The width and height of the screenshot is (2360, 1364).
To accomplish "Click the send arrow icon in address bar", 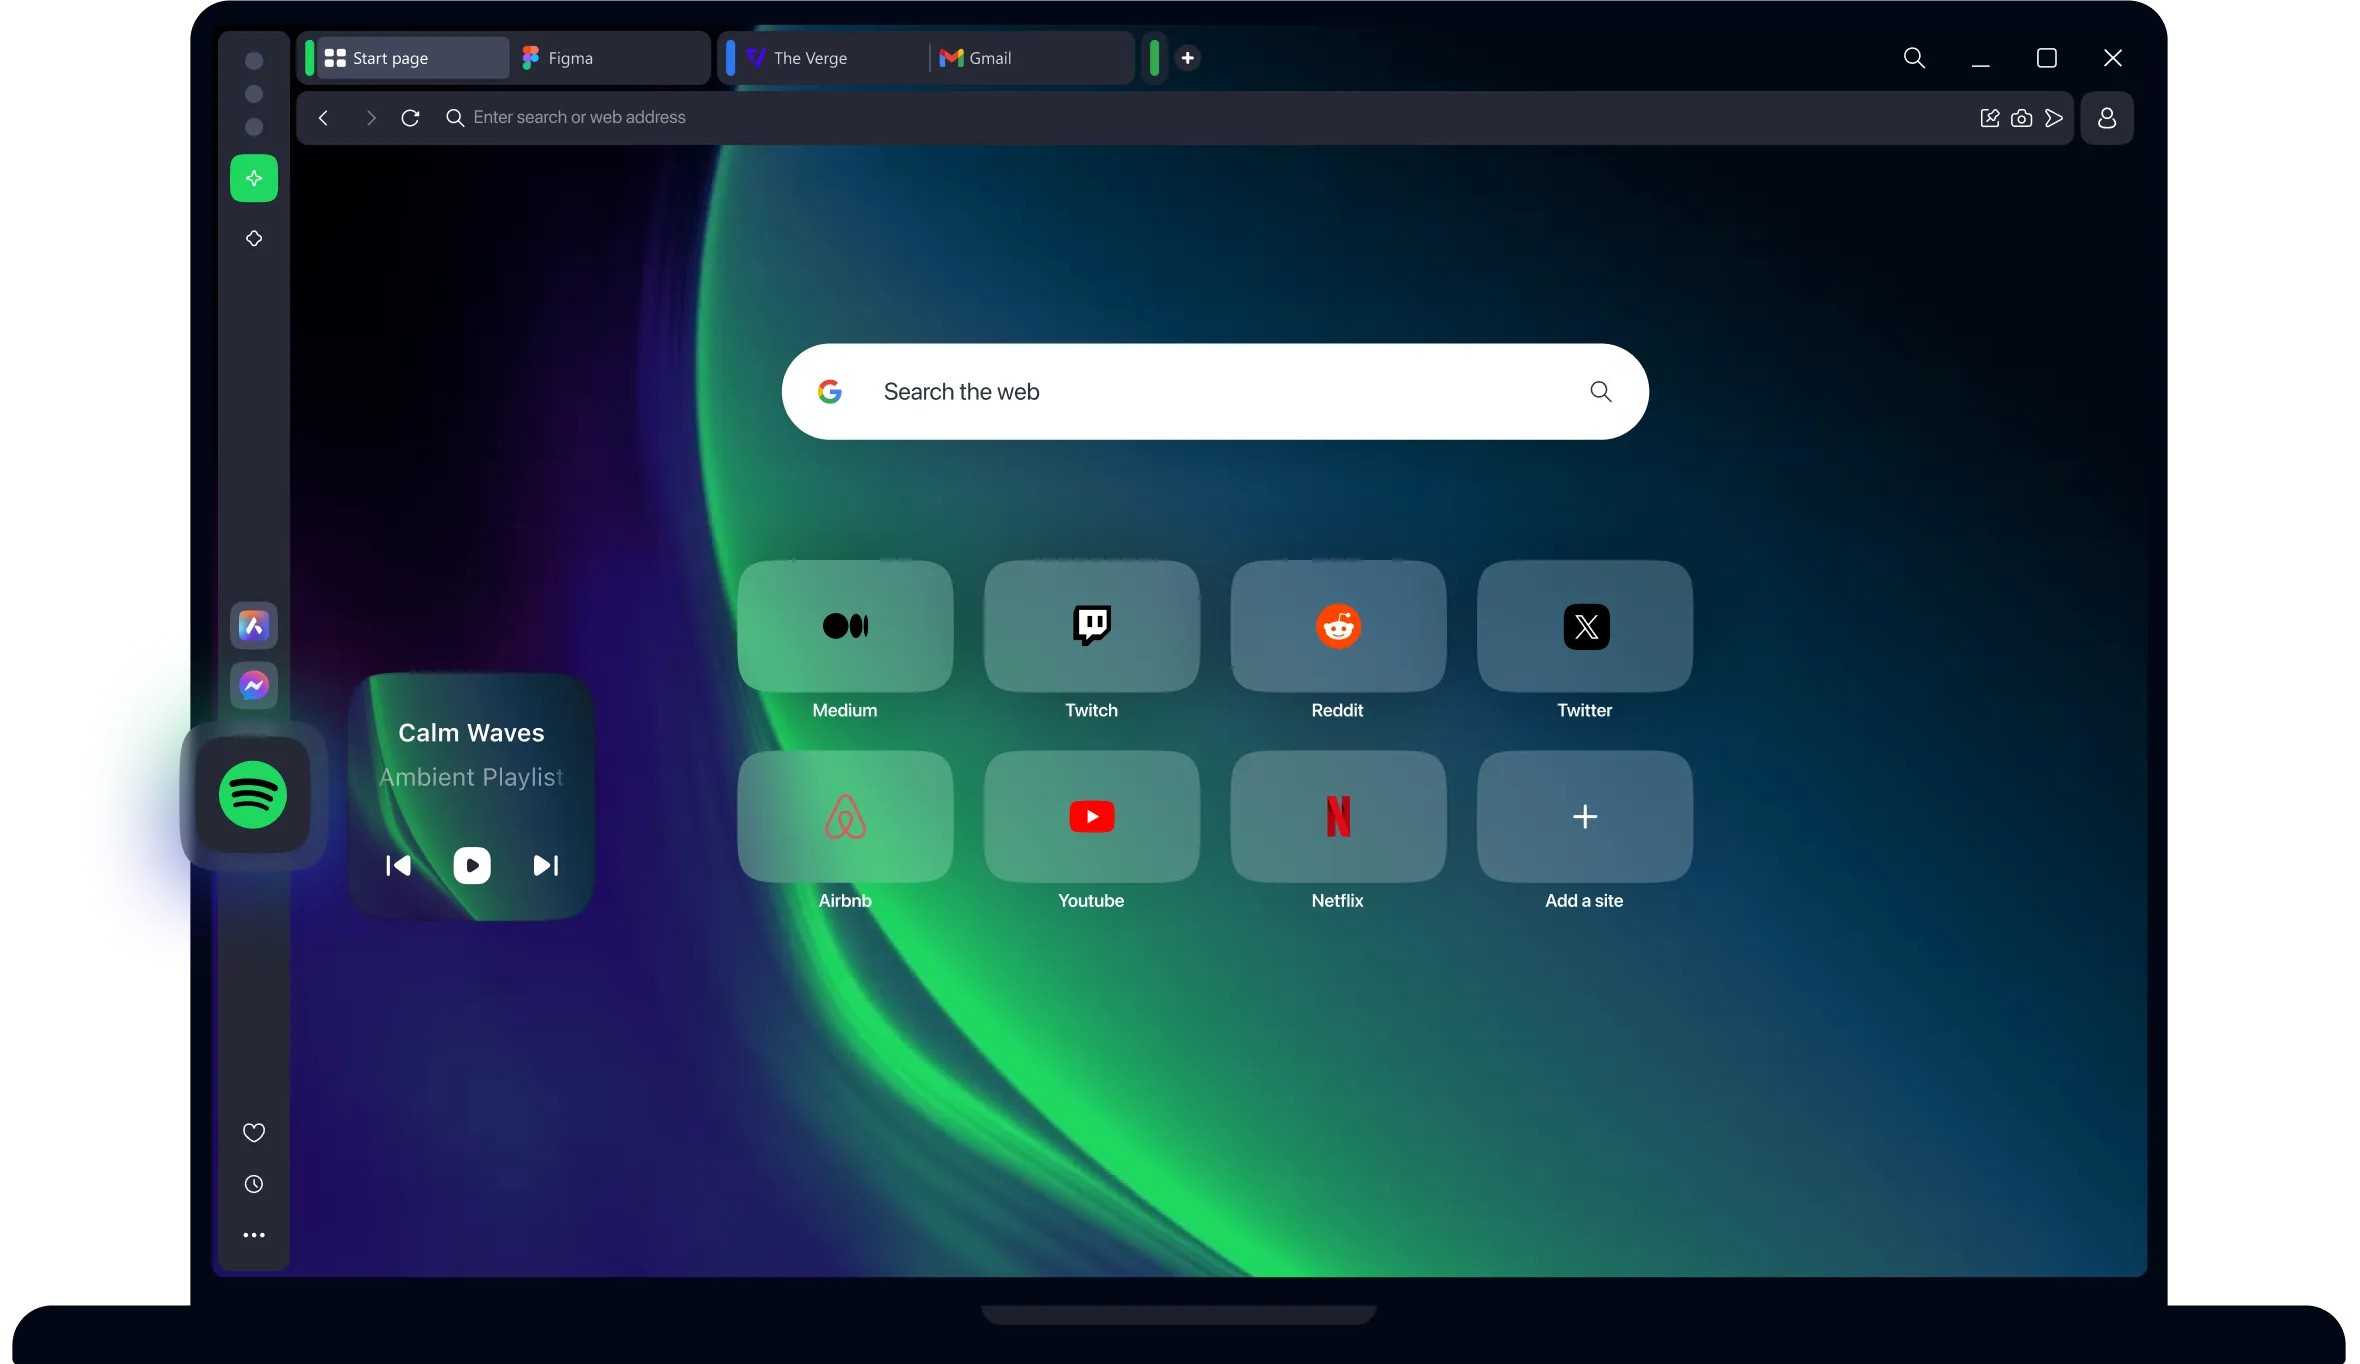I will point(2054,118).
